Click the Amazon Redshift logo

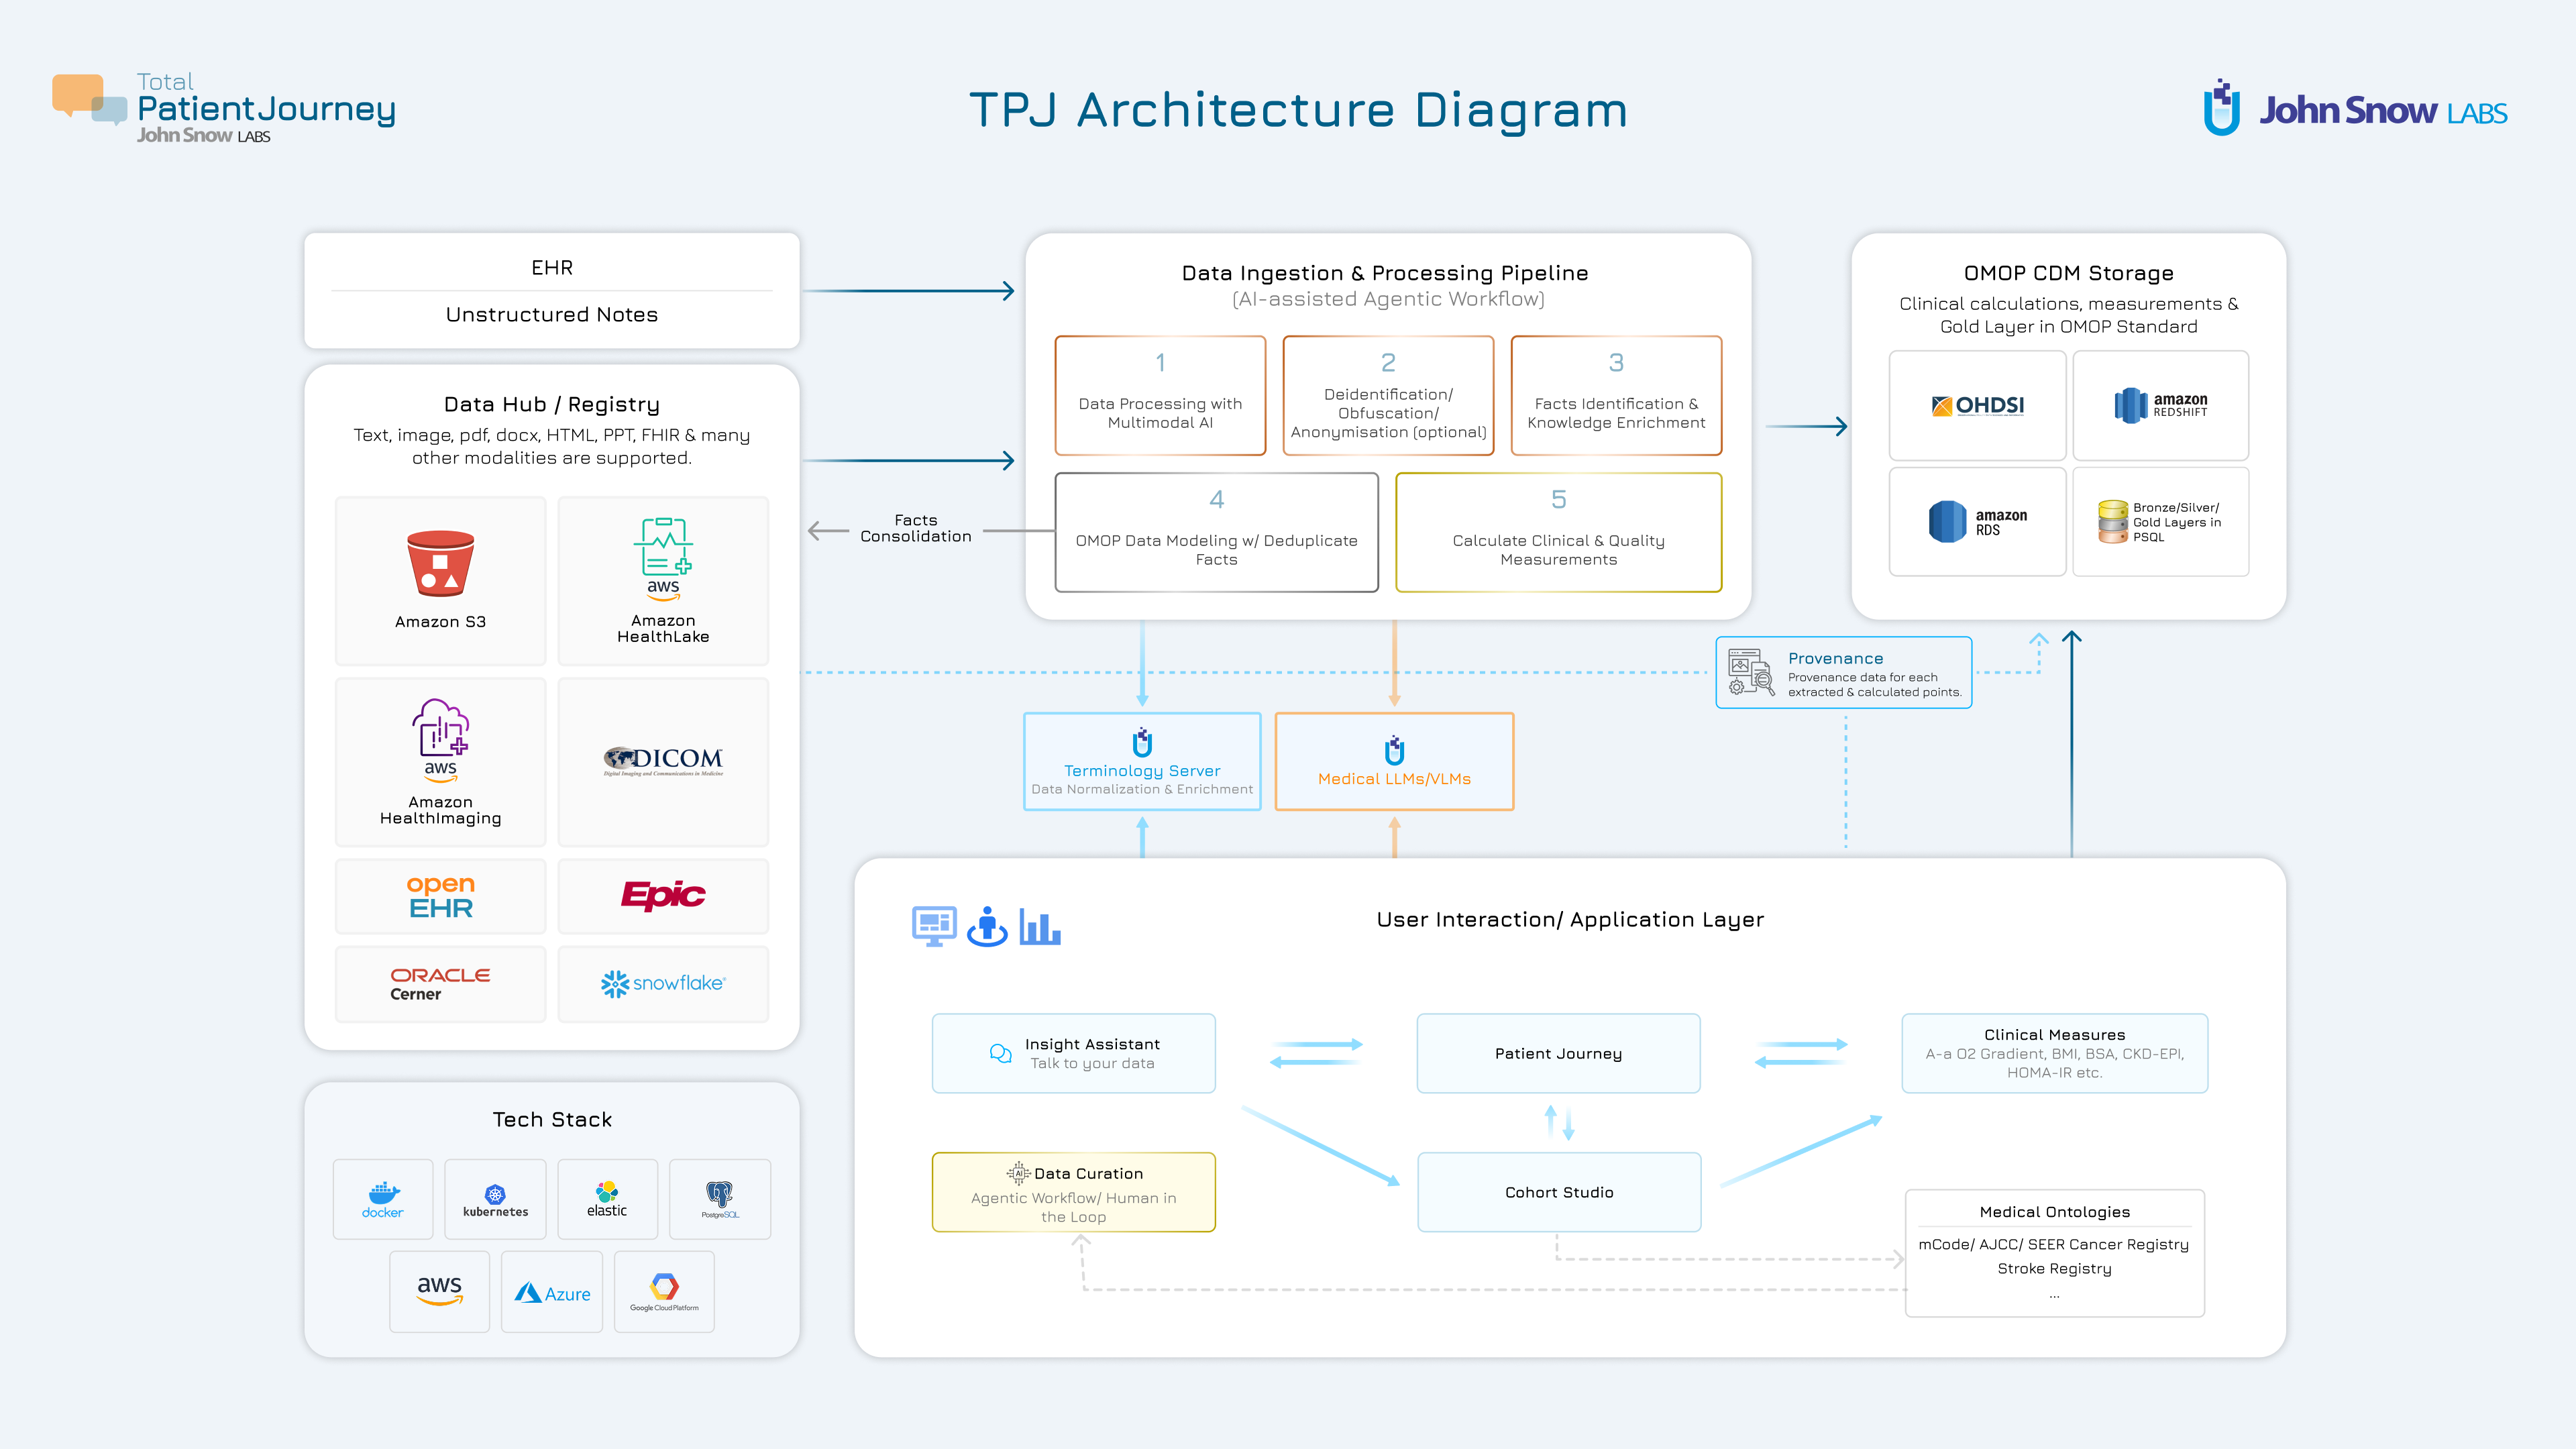[x=2161, y=405]
